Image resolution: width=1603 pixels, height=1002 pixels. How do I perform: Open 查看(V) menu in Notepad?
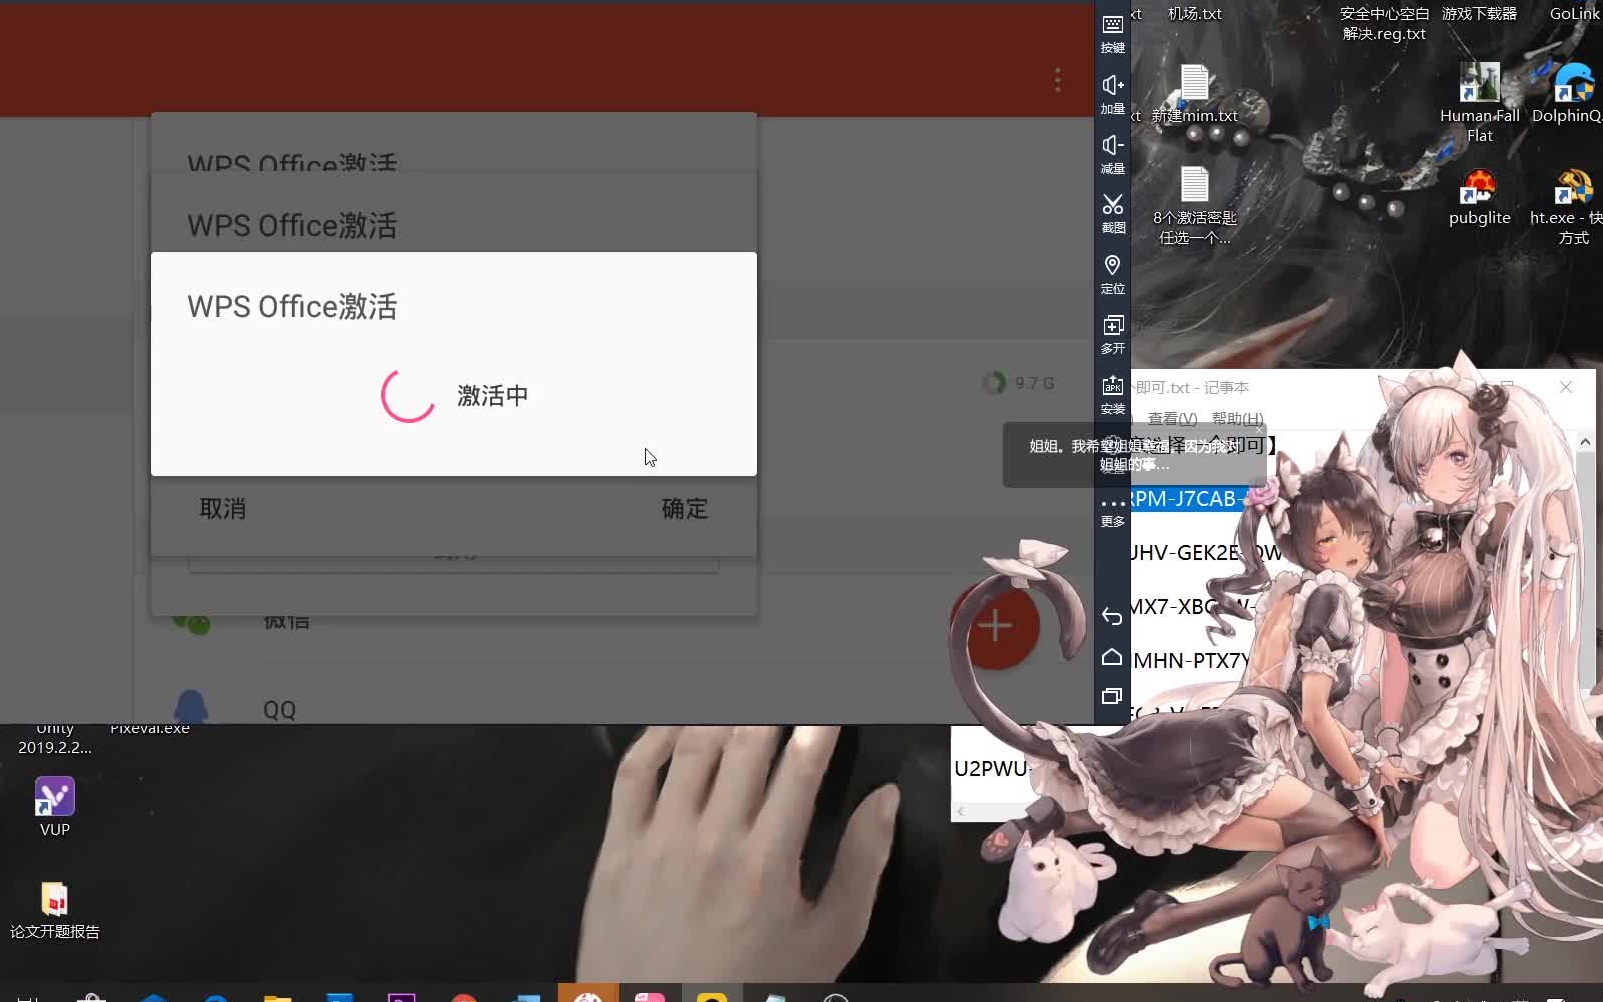click(1172, 419)
